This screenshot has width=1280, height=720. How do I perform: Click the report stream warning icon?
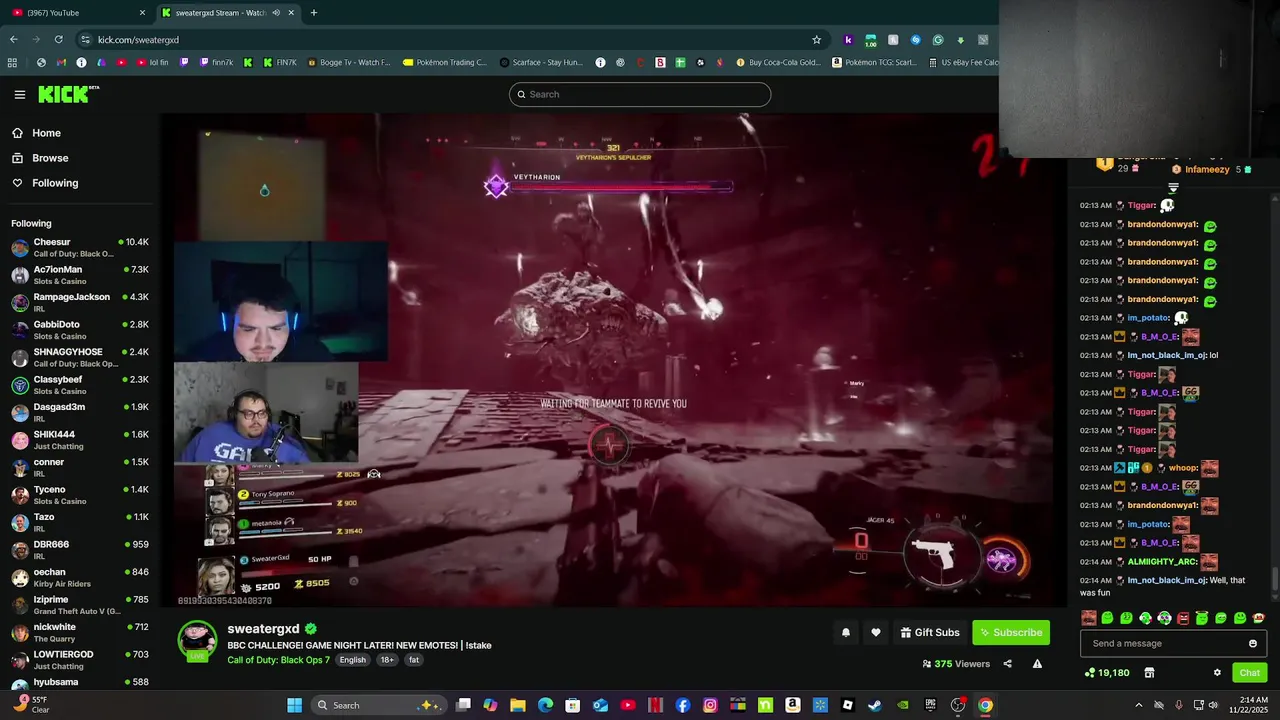coord(1037,664)
